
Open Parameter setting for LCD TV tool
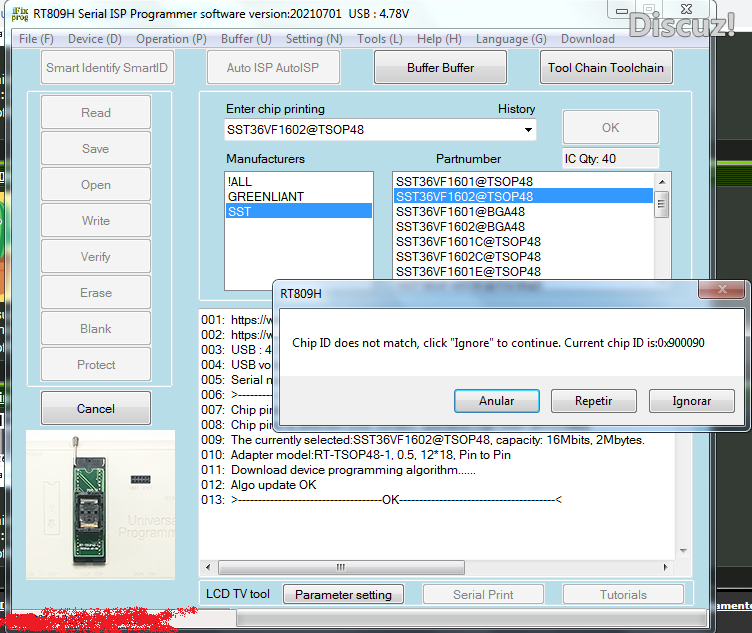[343, 595]
